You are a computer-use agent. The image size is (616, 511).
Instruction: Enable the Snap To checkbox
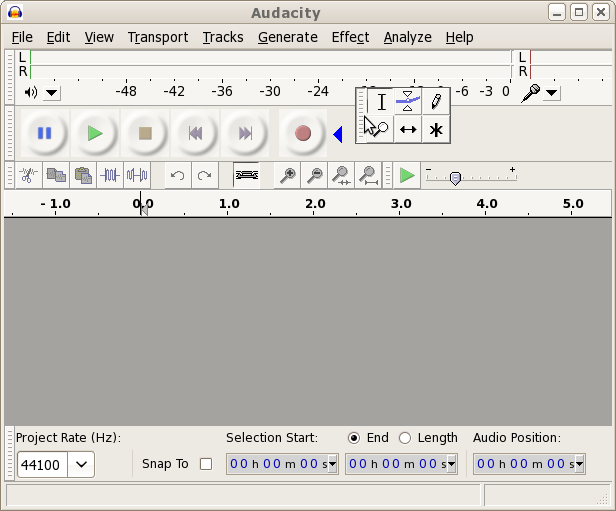click(206, 464)
